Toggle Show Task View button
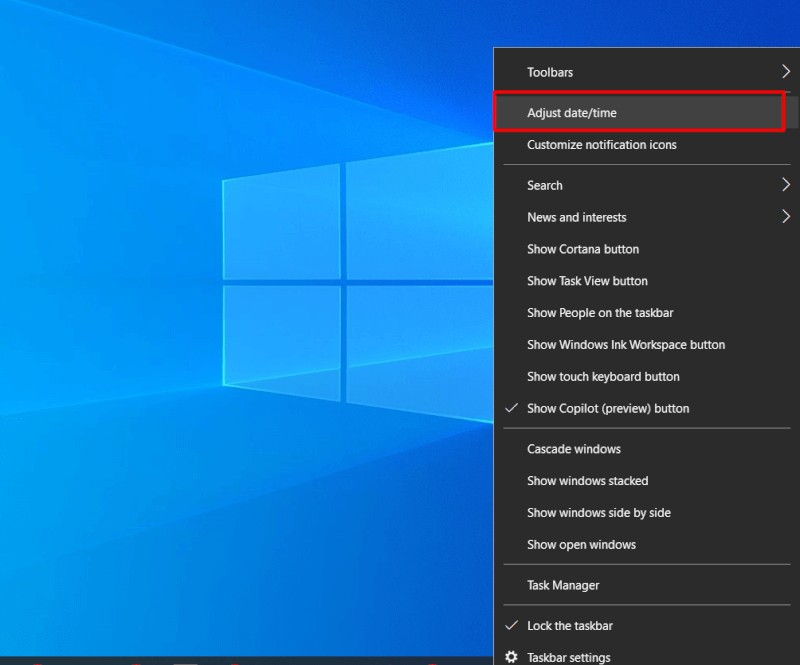This screenshot has height=665, width=800. pyautogui.click(x=646, y=281)
